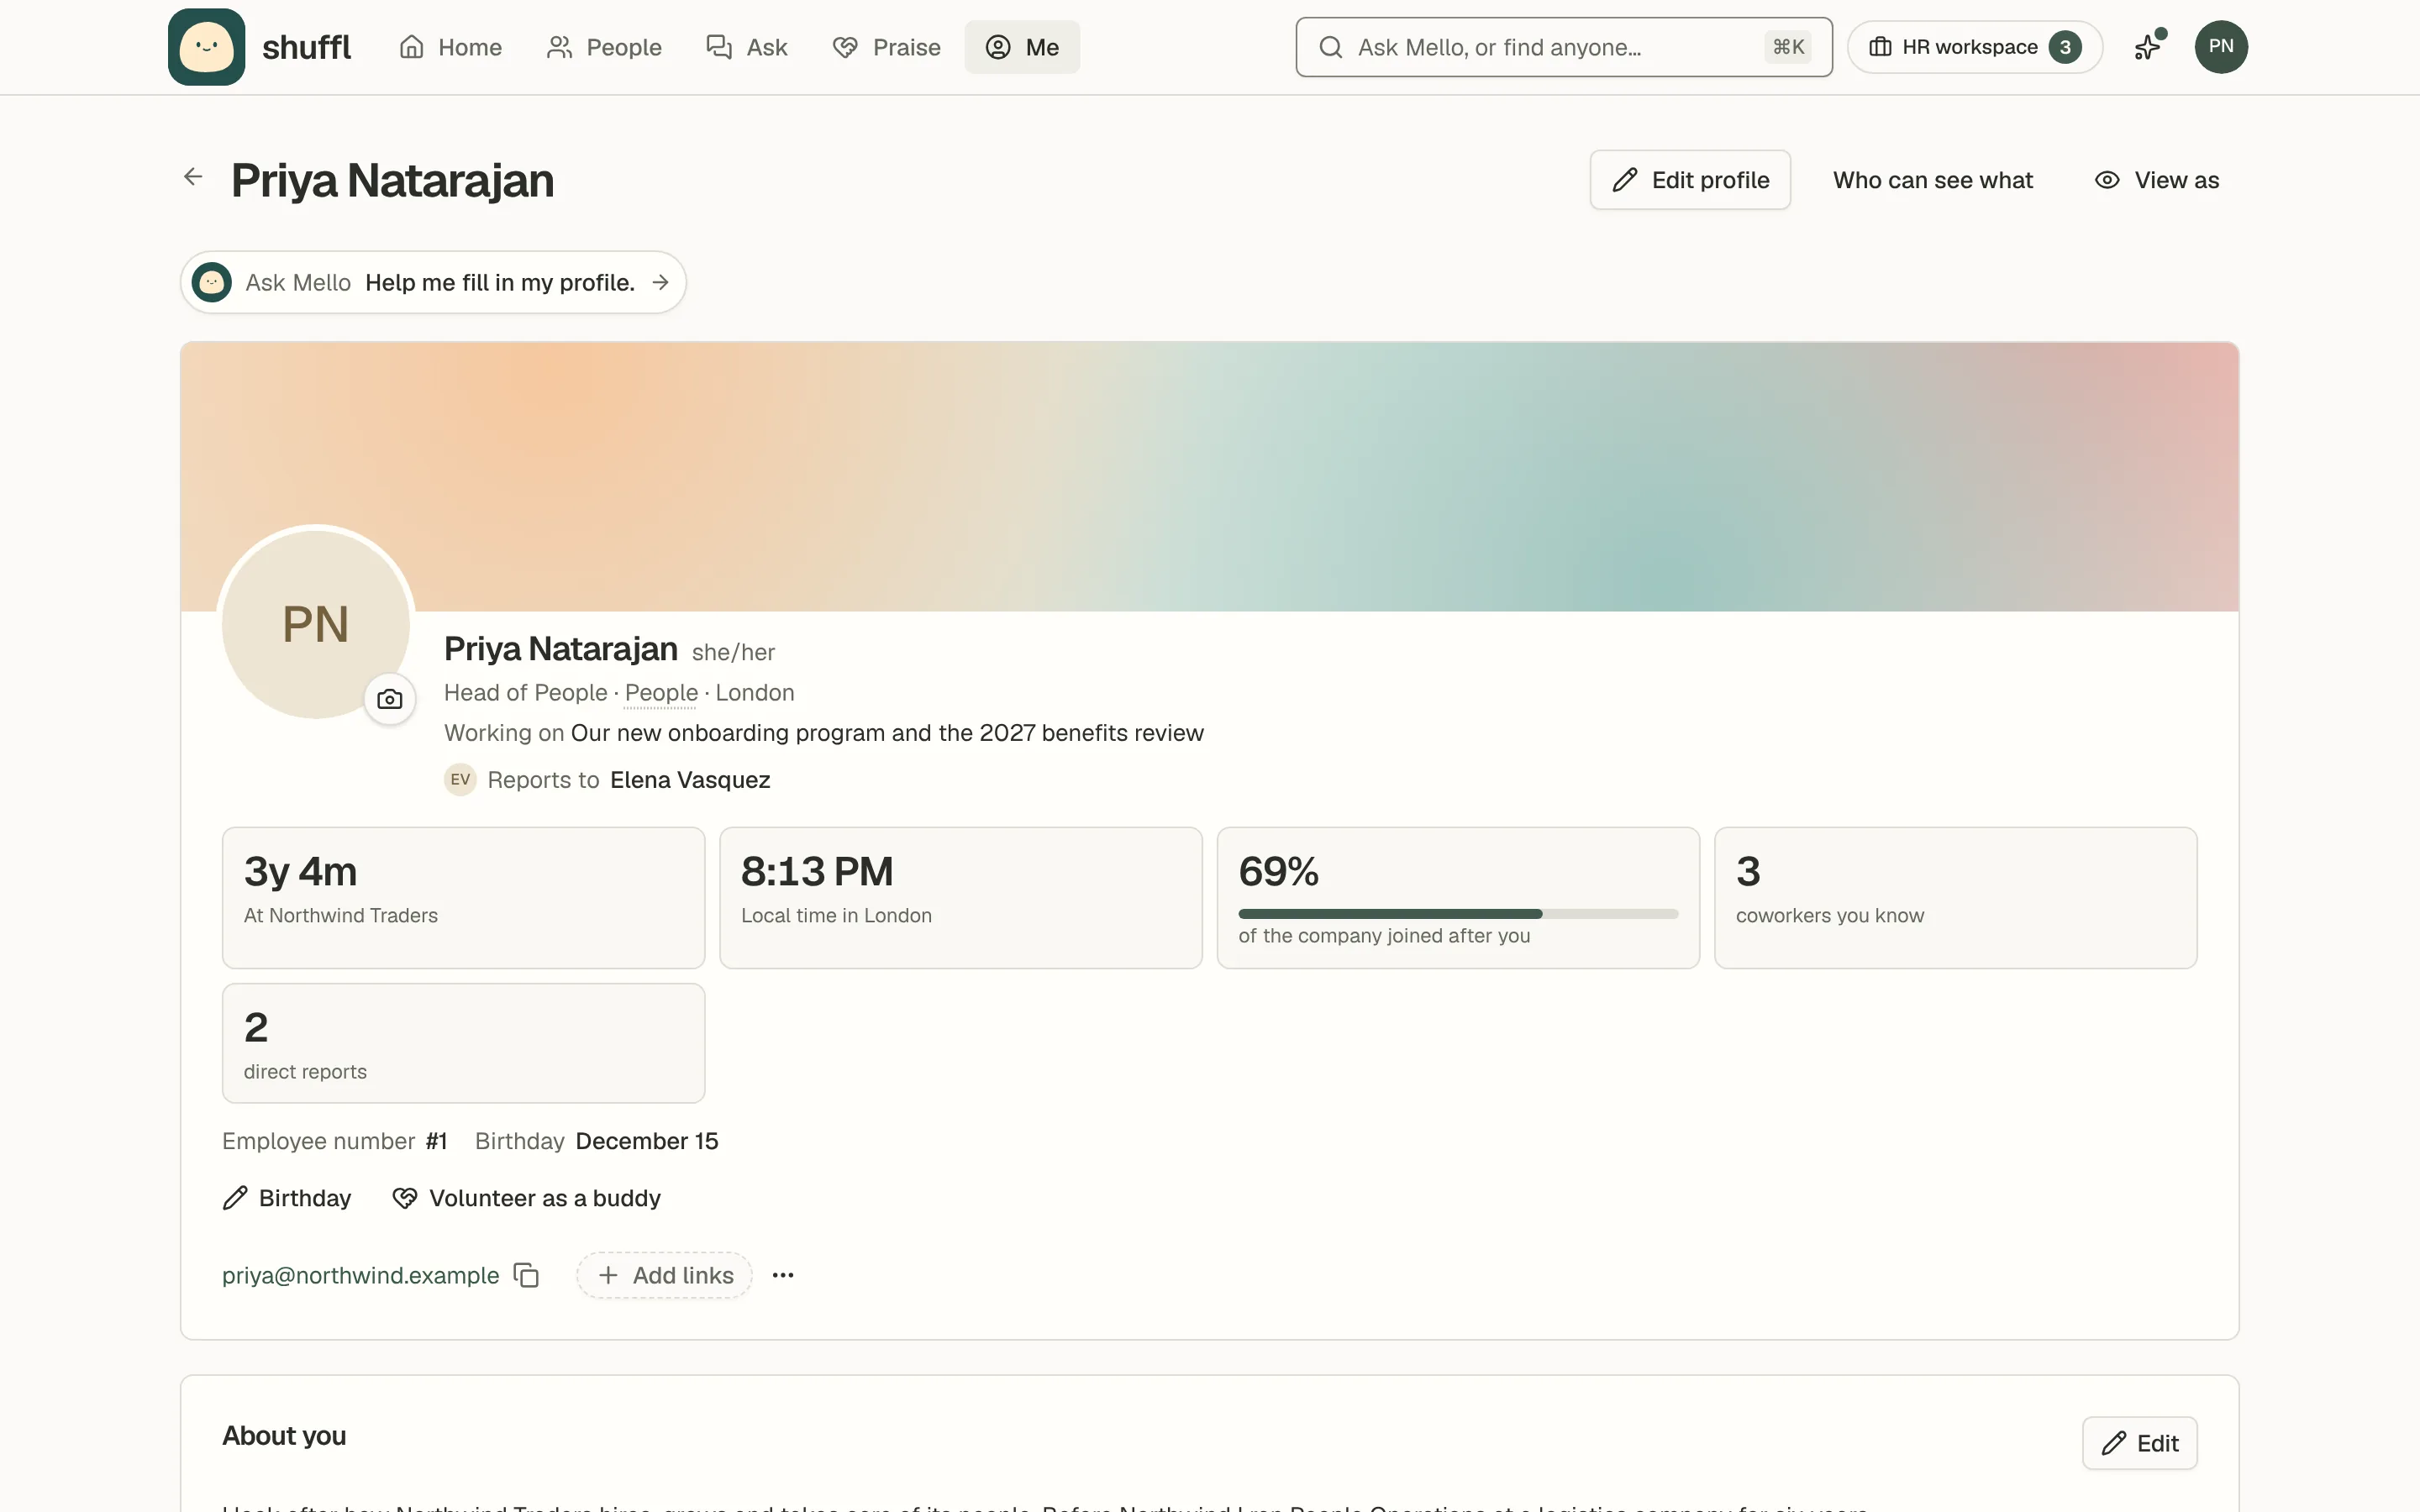This screenshot has height=1512, width=2420.
Task: Focus the Ask Mello search field
Action: click(x=1563, y=47)
